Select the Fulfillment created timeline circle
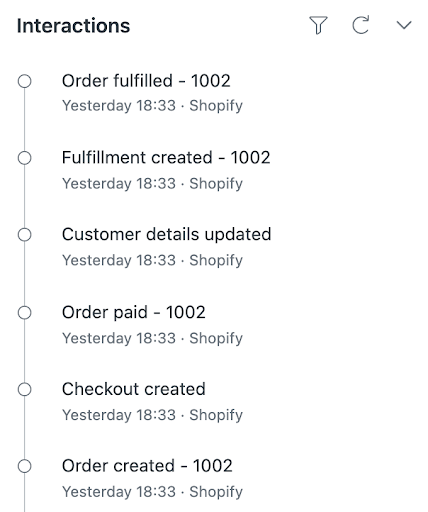The height and width of the screenshot is (512, 428). coord(24,158)
